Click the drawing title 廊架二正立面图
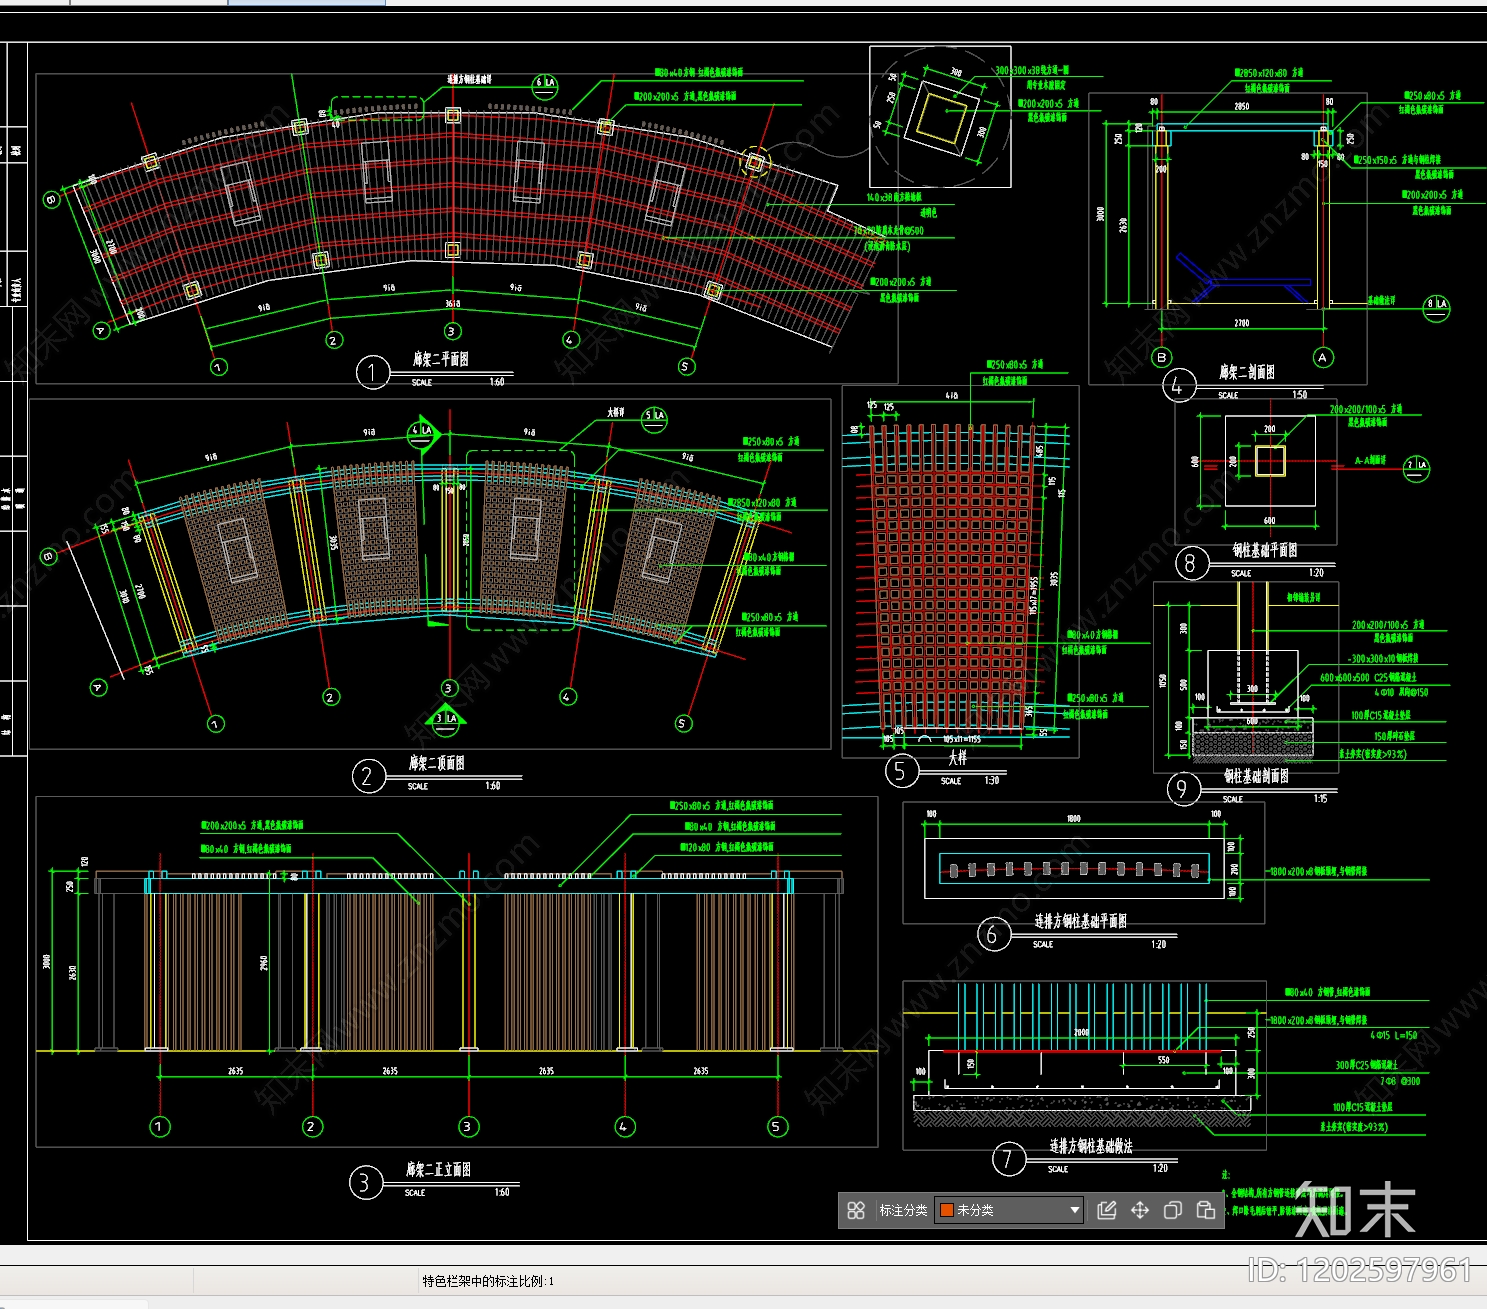The image size is (1487, 1309). (x=438, y=1169)
